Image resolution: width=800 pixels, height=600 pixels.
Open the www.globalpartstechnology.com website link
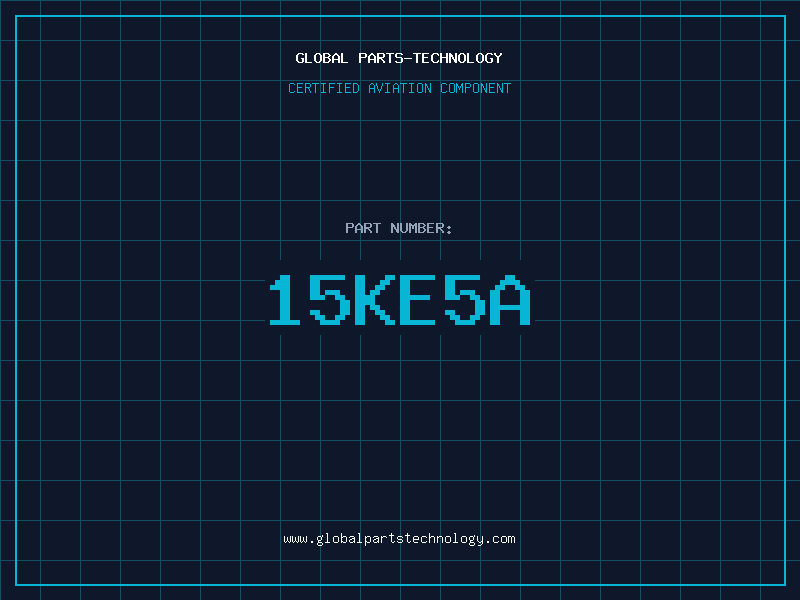399,539
